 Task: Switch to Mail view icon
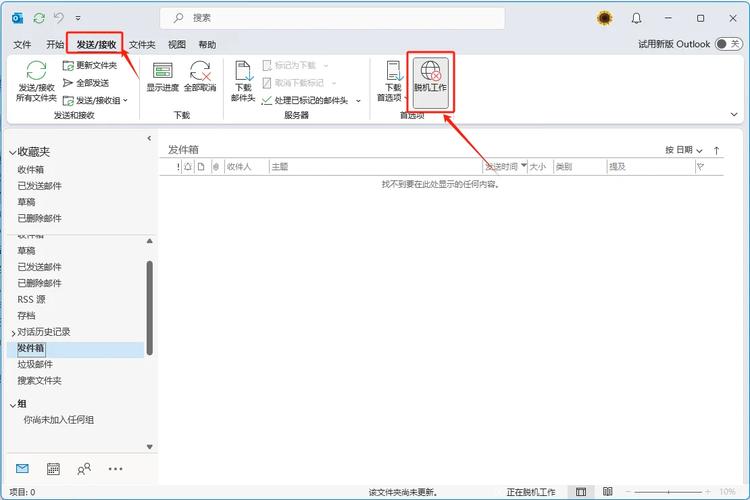pos(22,469)
